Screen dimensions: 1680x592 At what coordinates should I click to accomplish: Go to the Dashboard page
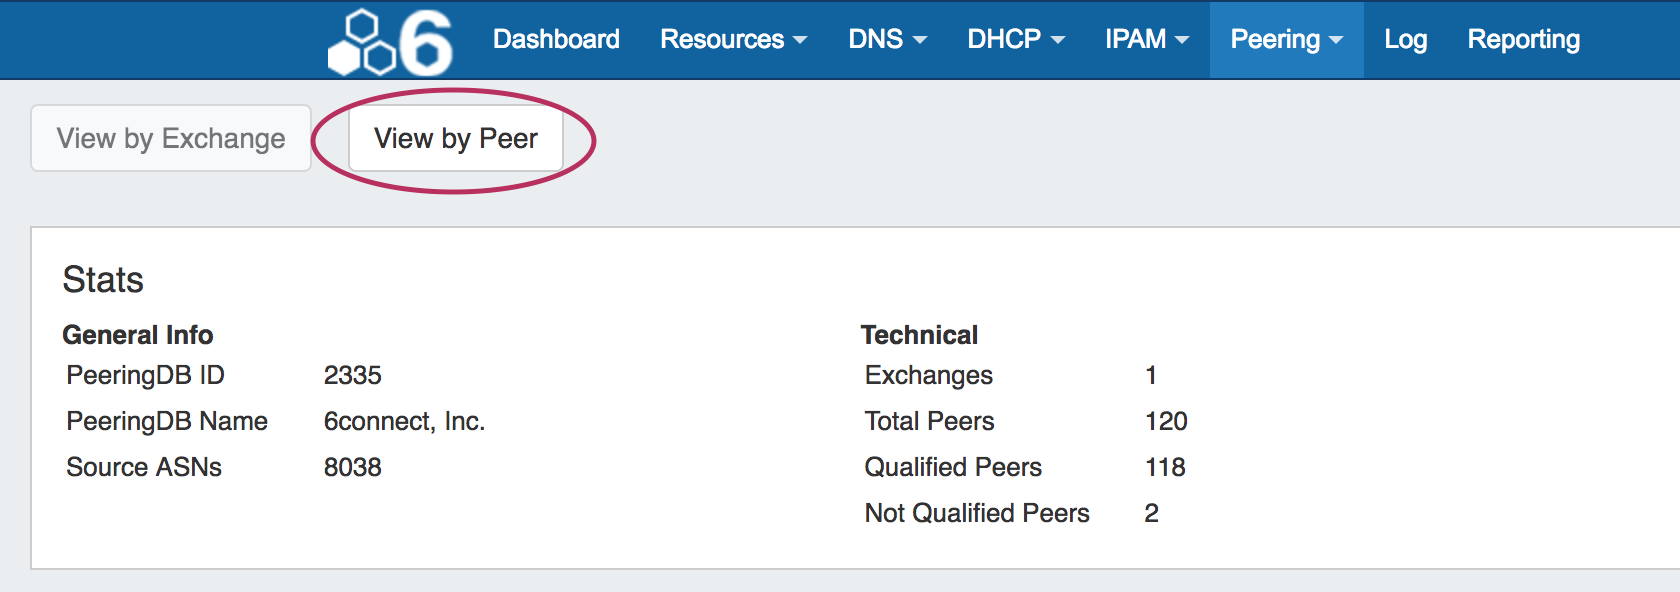pyautogui.click(x=556, y=39)
